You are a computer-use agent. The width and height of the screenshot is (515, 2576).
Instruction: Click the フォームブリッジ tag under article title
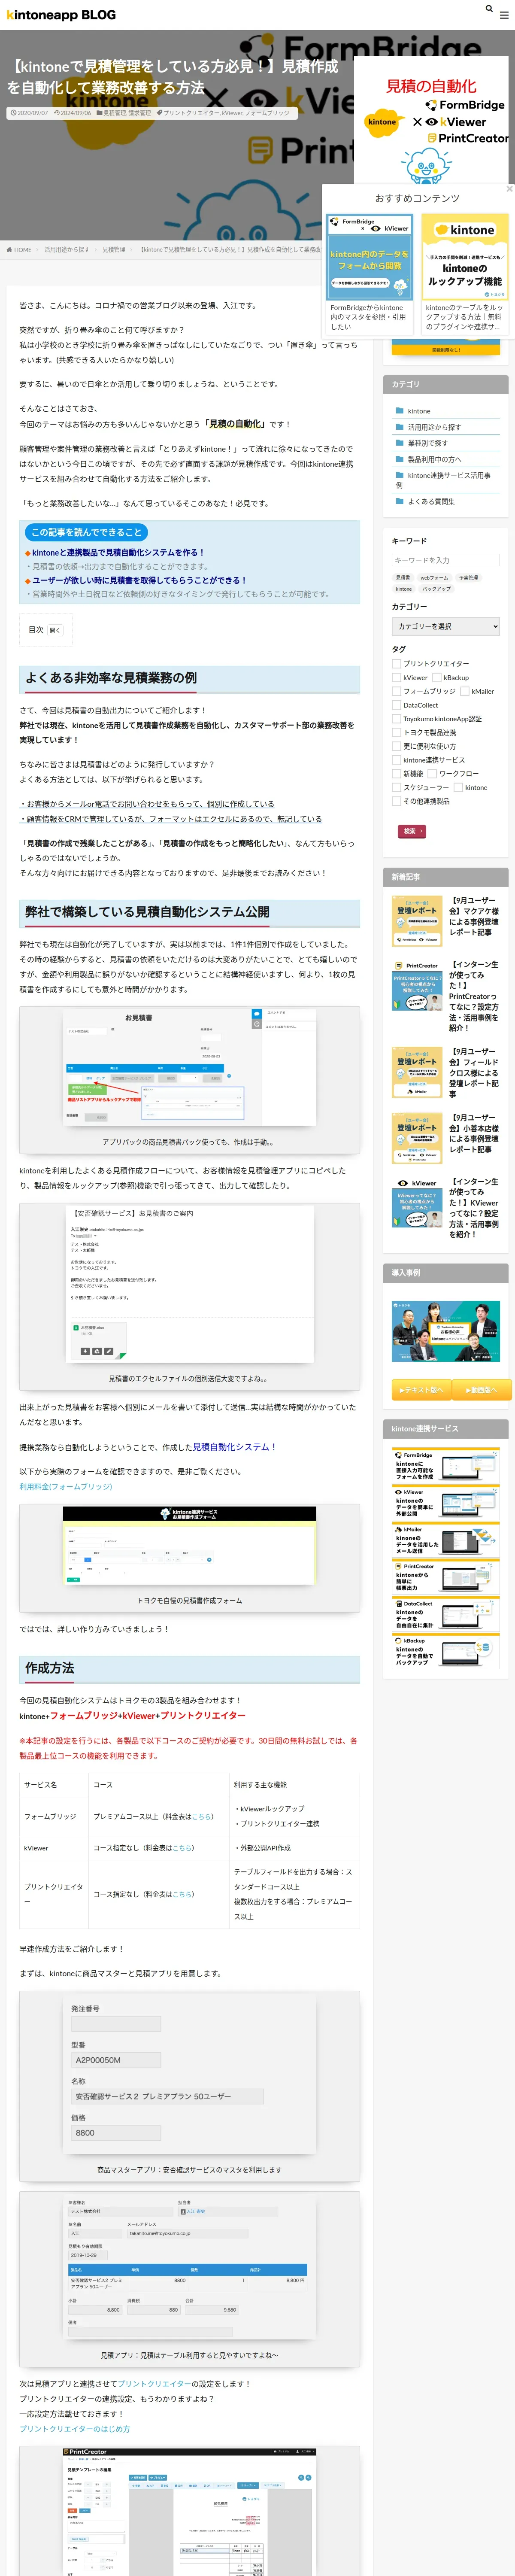tap(267, 113)
